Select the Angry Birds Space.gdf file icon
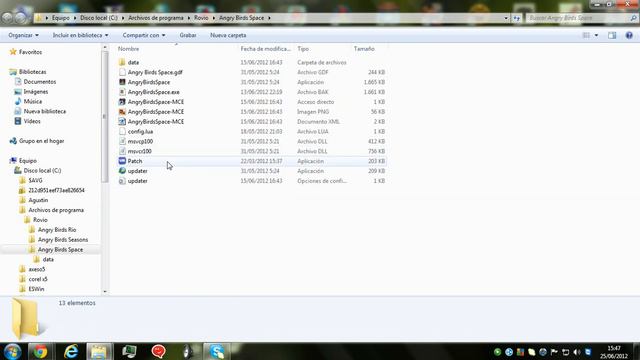The width and height of the screenshot is (640, 360). click(x=122, y=72)
